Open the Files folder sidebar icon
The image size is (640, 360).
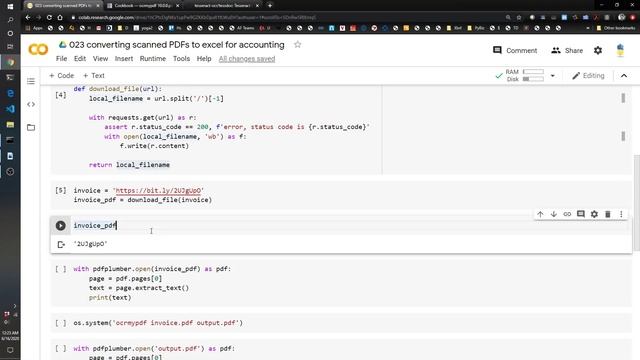[31, 127]
